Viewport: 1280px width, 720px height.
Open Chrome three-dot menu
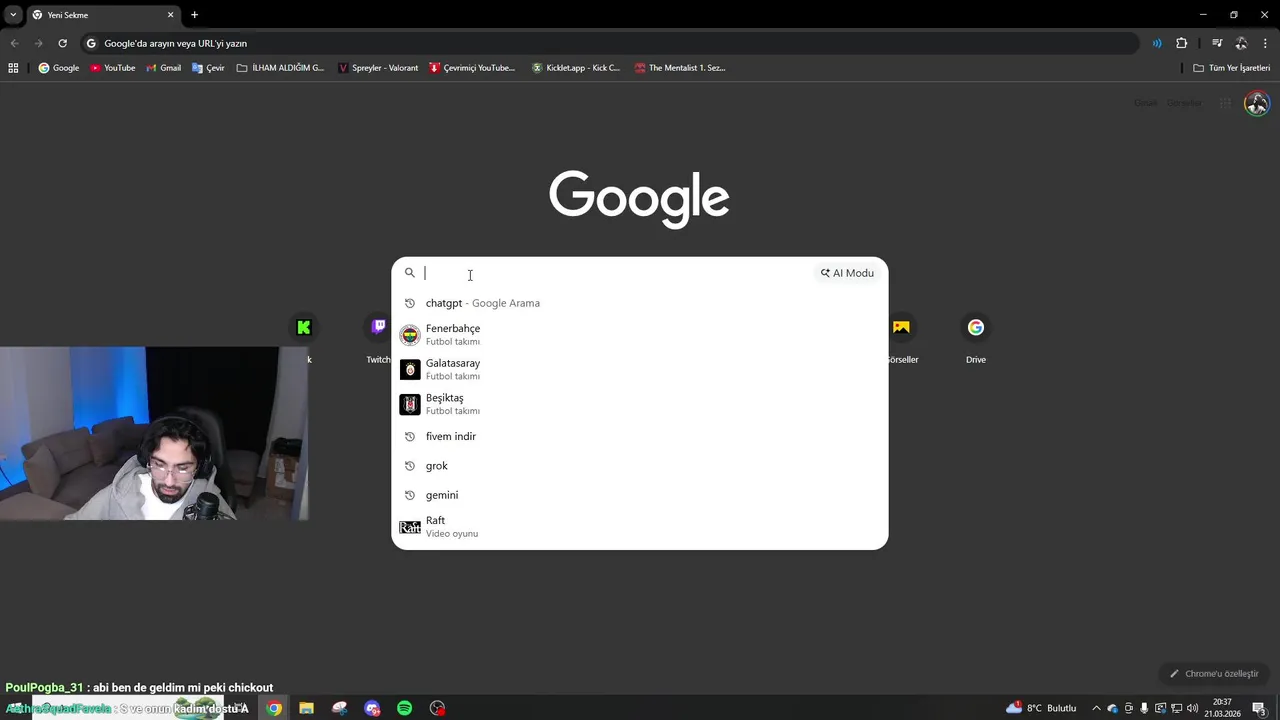(1265, 43)
